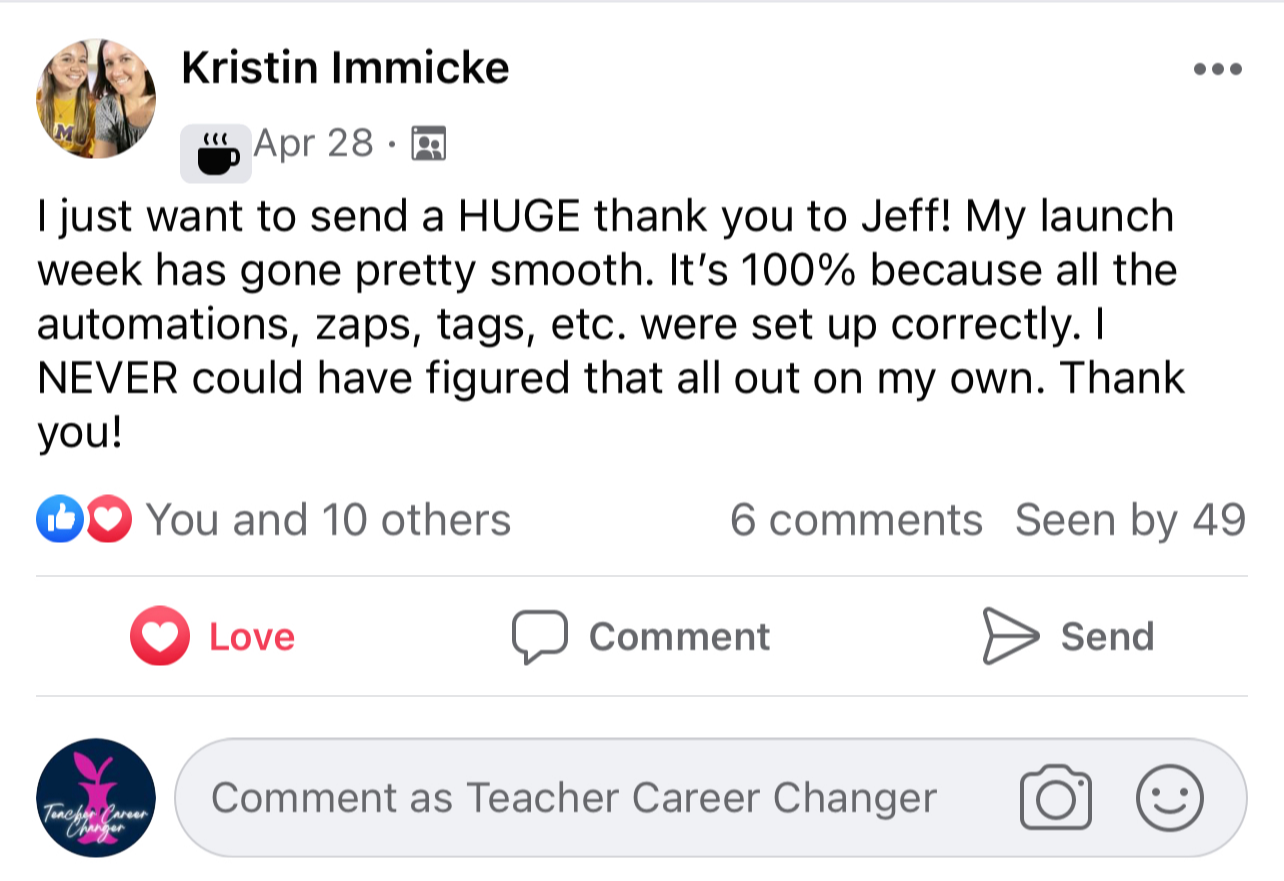Tap the Teacher Career Changer page avatar
Screen dimensions: 1284x881
point(96,798)
